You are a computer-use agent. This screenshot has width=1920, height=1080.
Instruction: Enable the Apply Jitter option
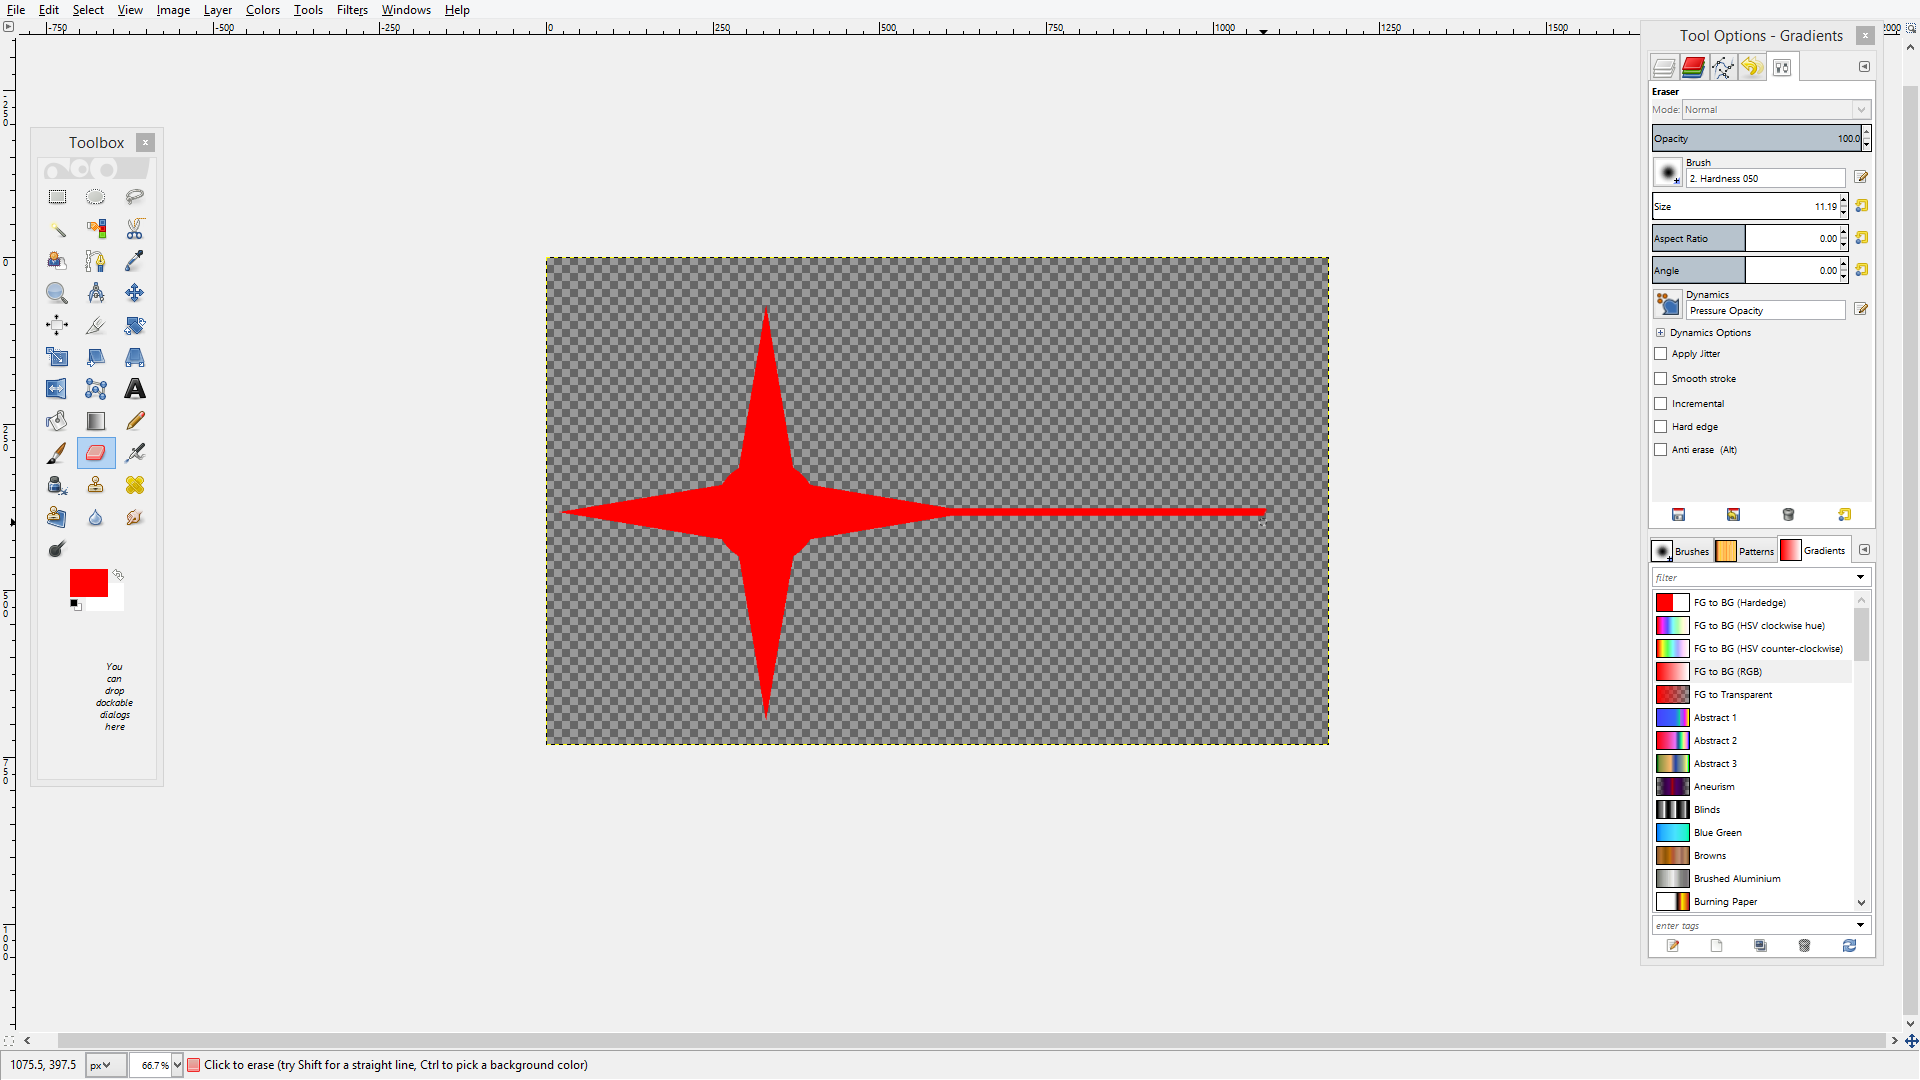click(1661, 353)
